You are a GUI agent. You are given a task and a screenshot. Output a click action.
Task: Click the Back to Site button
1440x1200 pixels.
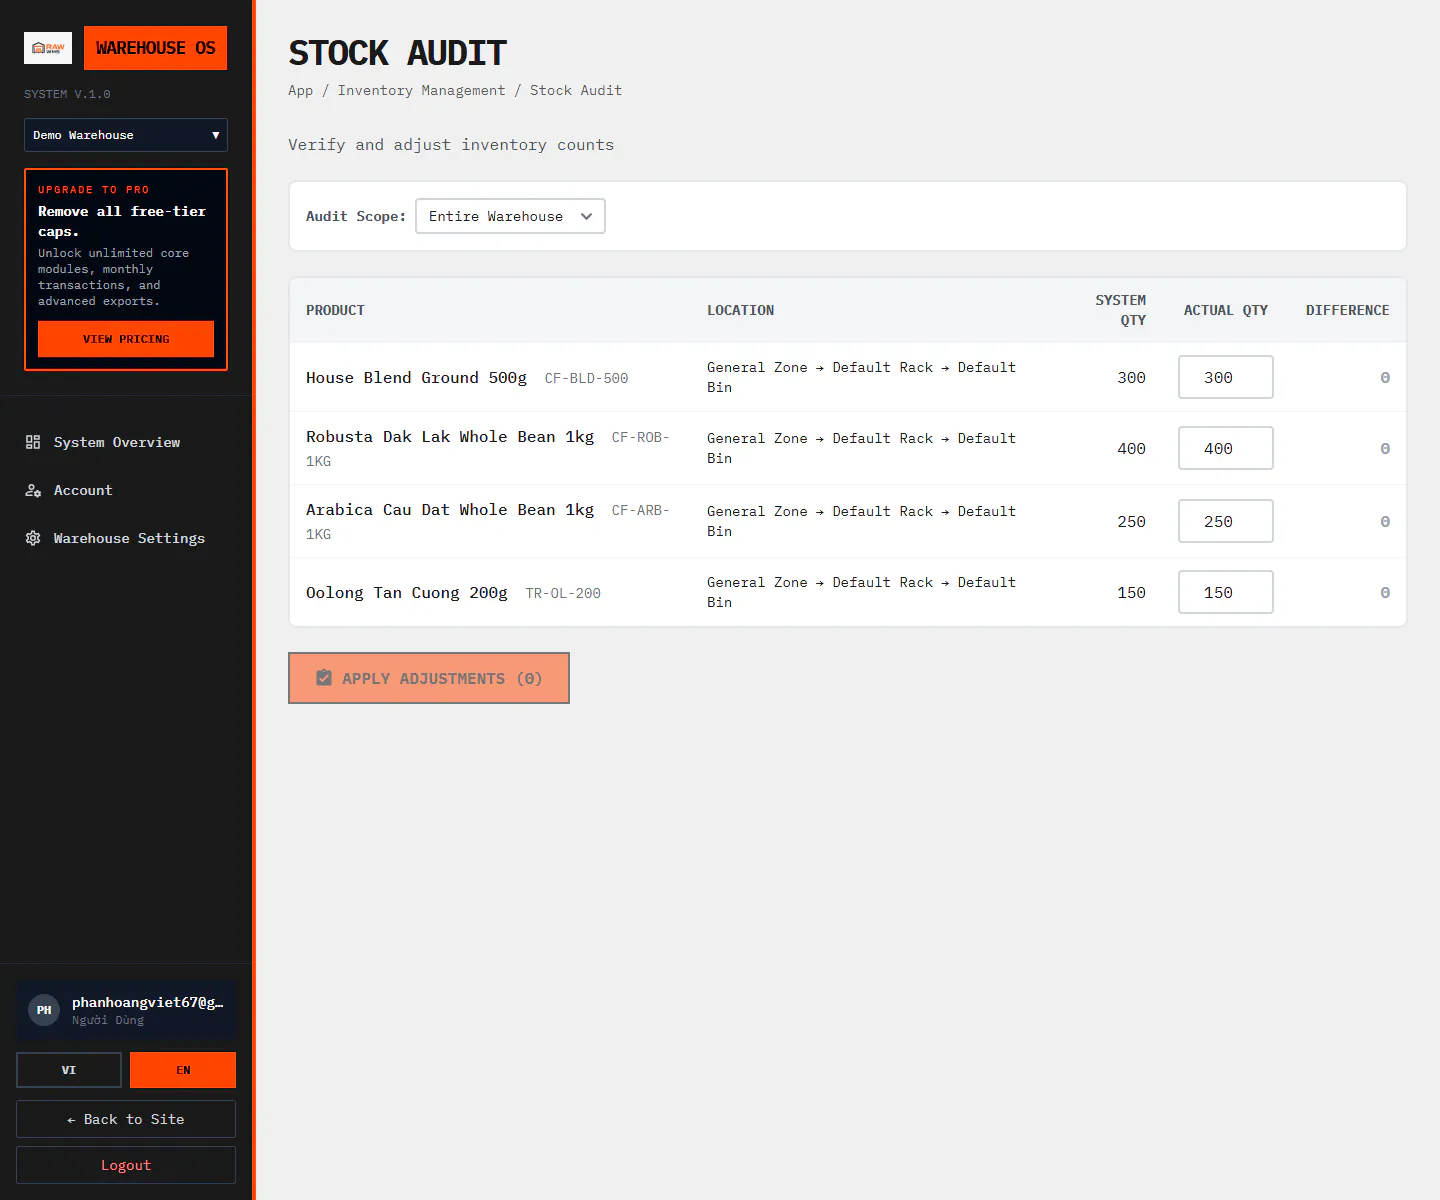[x=126, y=1119]
